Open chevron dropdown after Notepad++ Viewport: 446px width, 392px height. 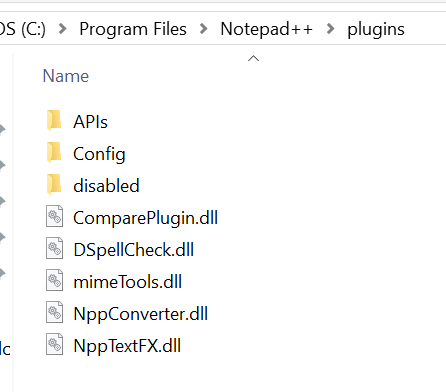tap(330, 29)
